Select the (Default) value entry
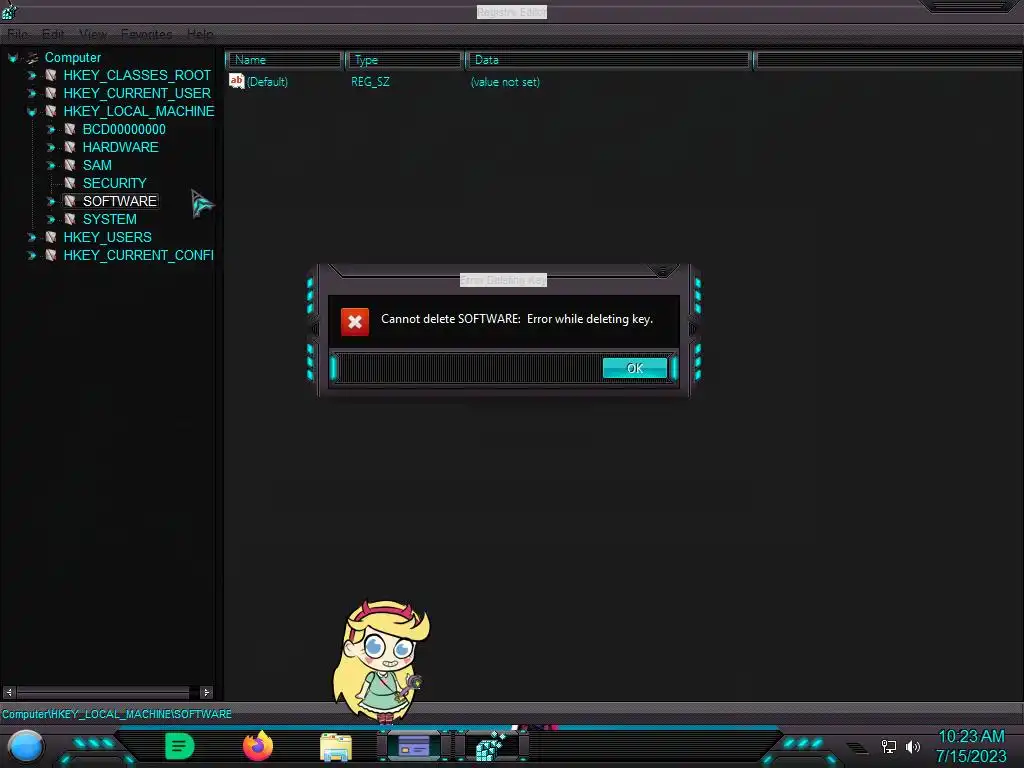Screen dimensions: 1024x768 (267, 82)
